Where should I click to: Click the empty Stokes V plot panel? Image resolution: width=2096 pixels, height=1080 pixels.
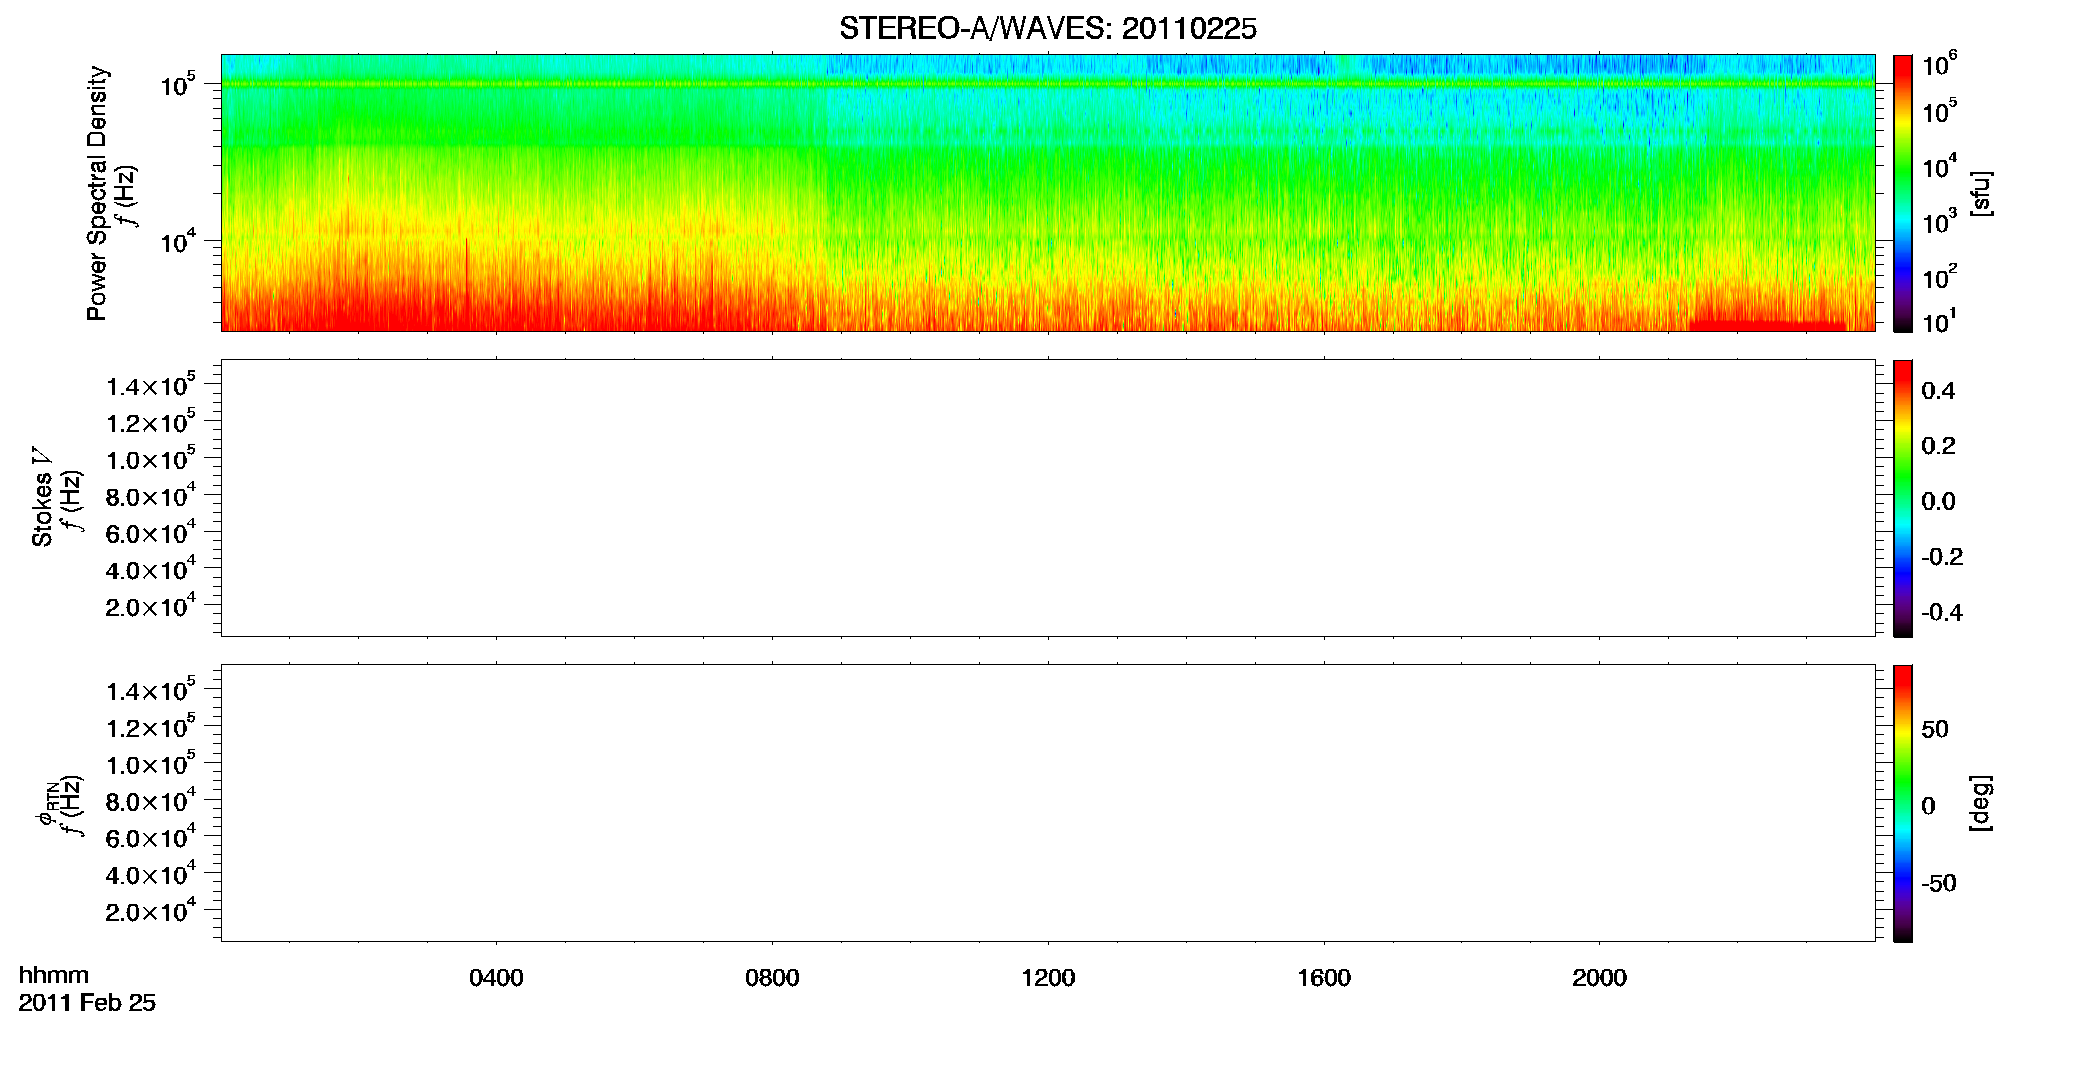pos(1048,498)
